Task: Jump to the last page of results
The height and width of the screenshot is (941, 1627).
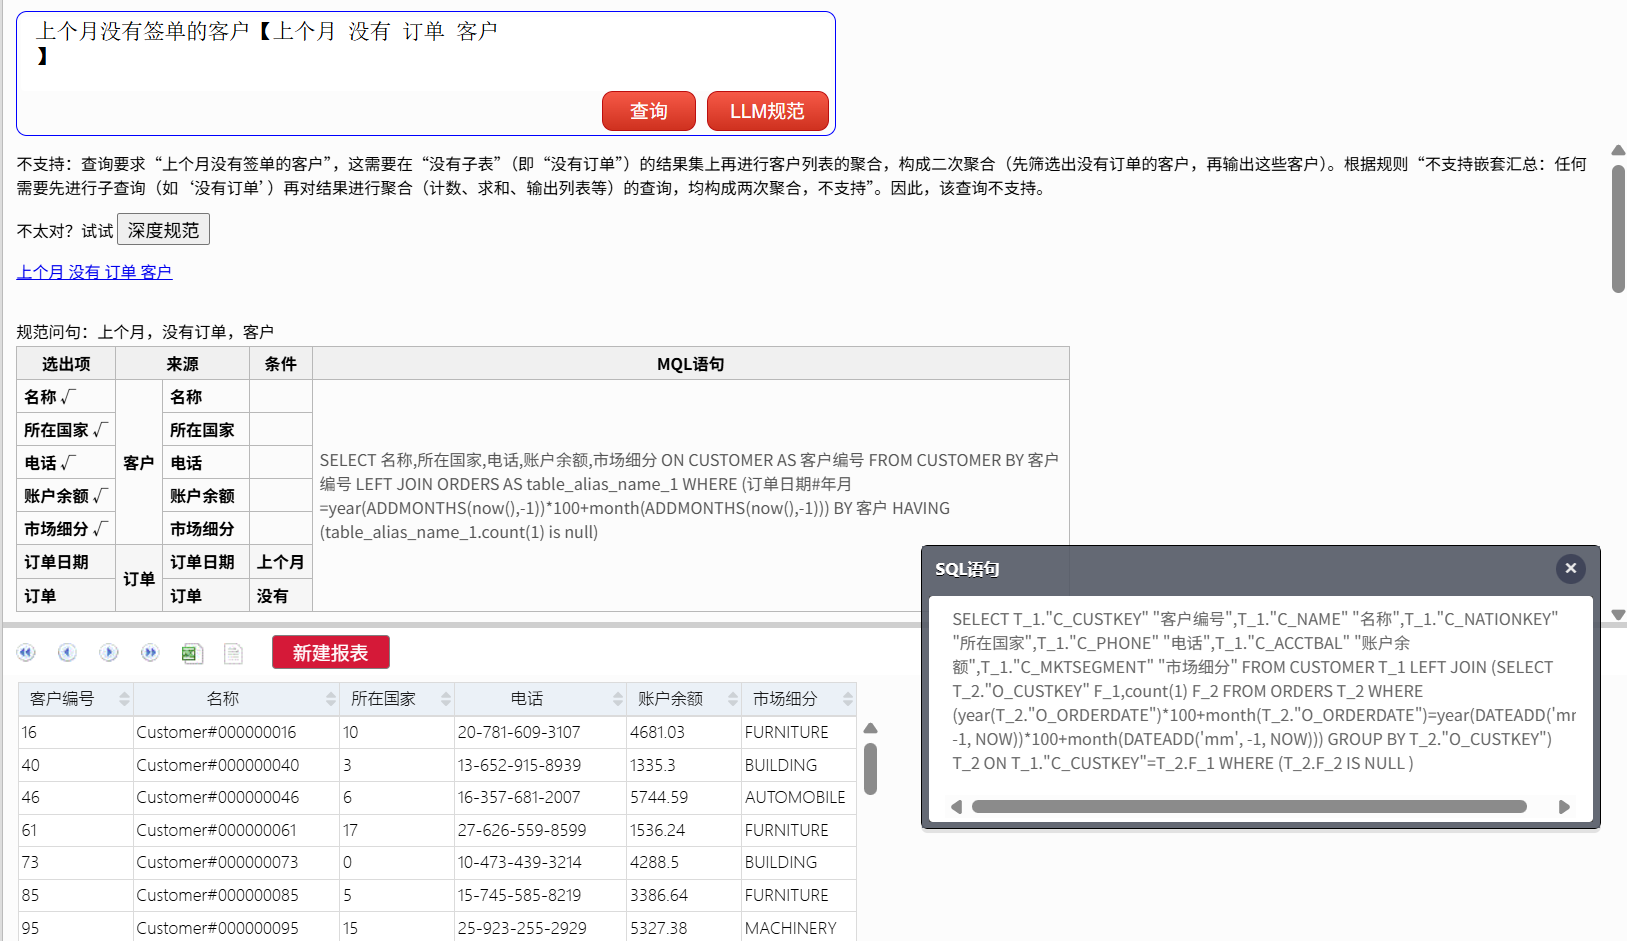Action: pyautogui.click(x=150, y=653)
